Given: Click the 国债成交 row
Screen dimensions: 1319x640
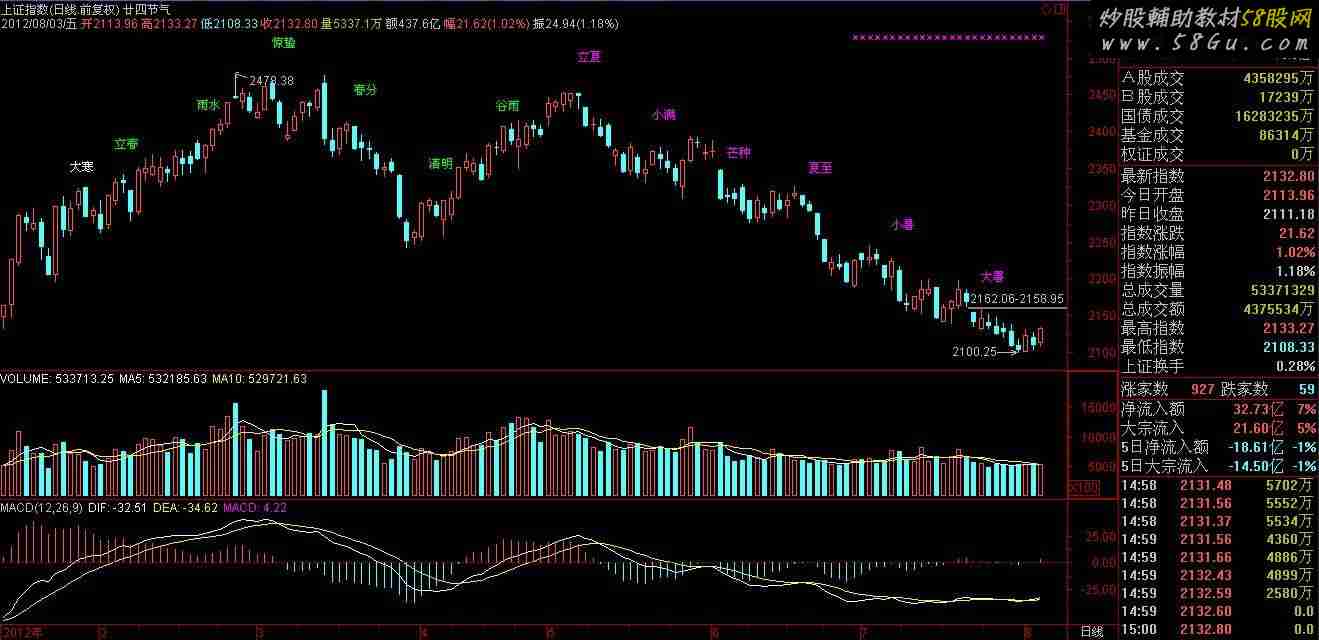Looking at the screenshot, I should click(x=1218, y=116).
